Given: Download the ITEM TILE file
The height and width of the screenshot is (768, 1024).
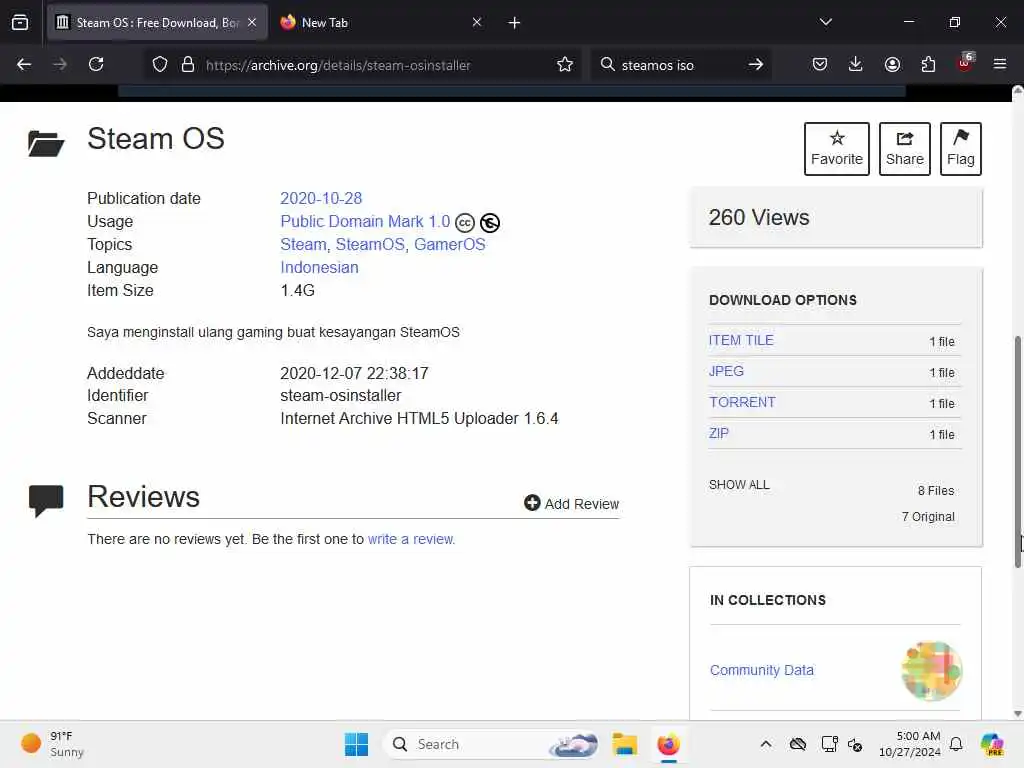Looking at the screenshot, I should coord(741,340).
